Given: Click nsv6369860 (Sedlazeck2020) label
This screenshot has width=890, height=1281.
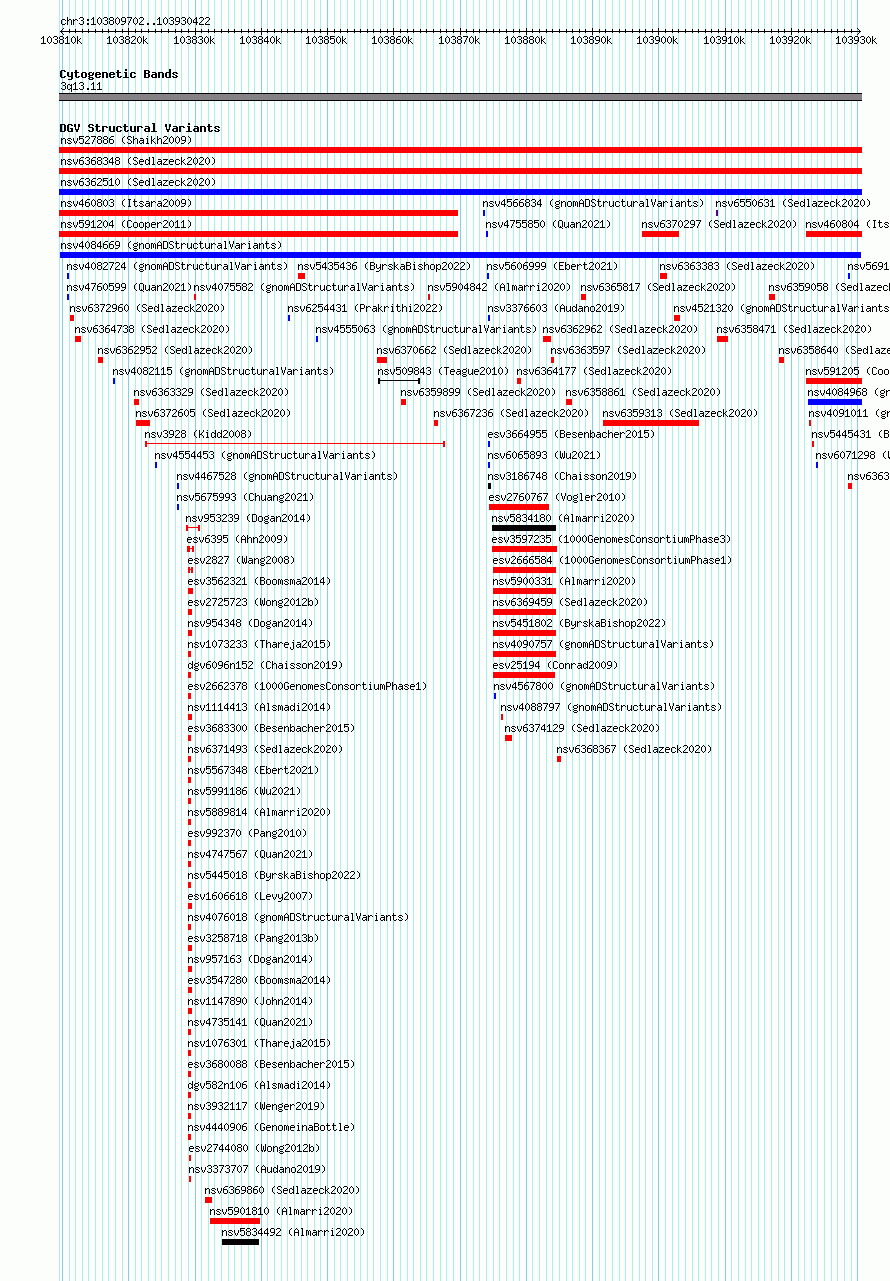Looking at the screenshot, I should tap(282, 1190).
